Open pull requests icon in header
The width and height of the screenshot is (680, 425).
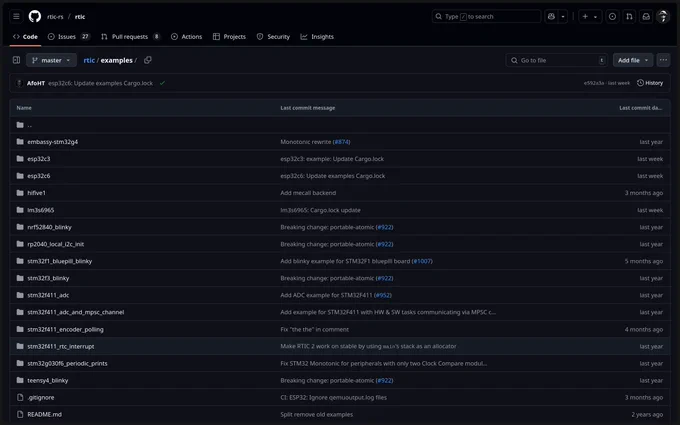[x=629, y=16]
